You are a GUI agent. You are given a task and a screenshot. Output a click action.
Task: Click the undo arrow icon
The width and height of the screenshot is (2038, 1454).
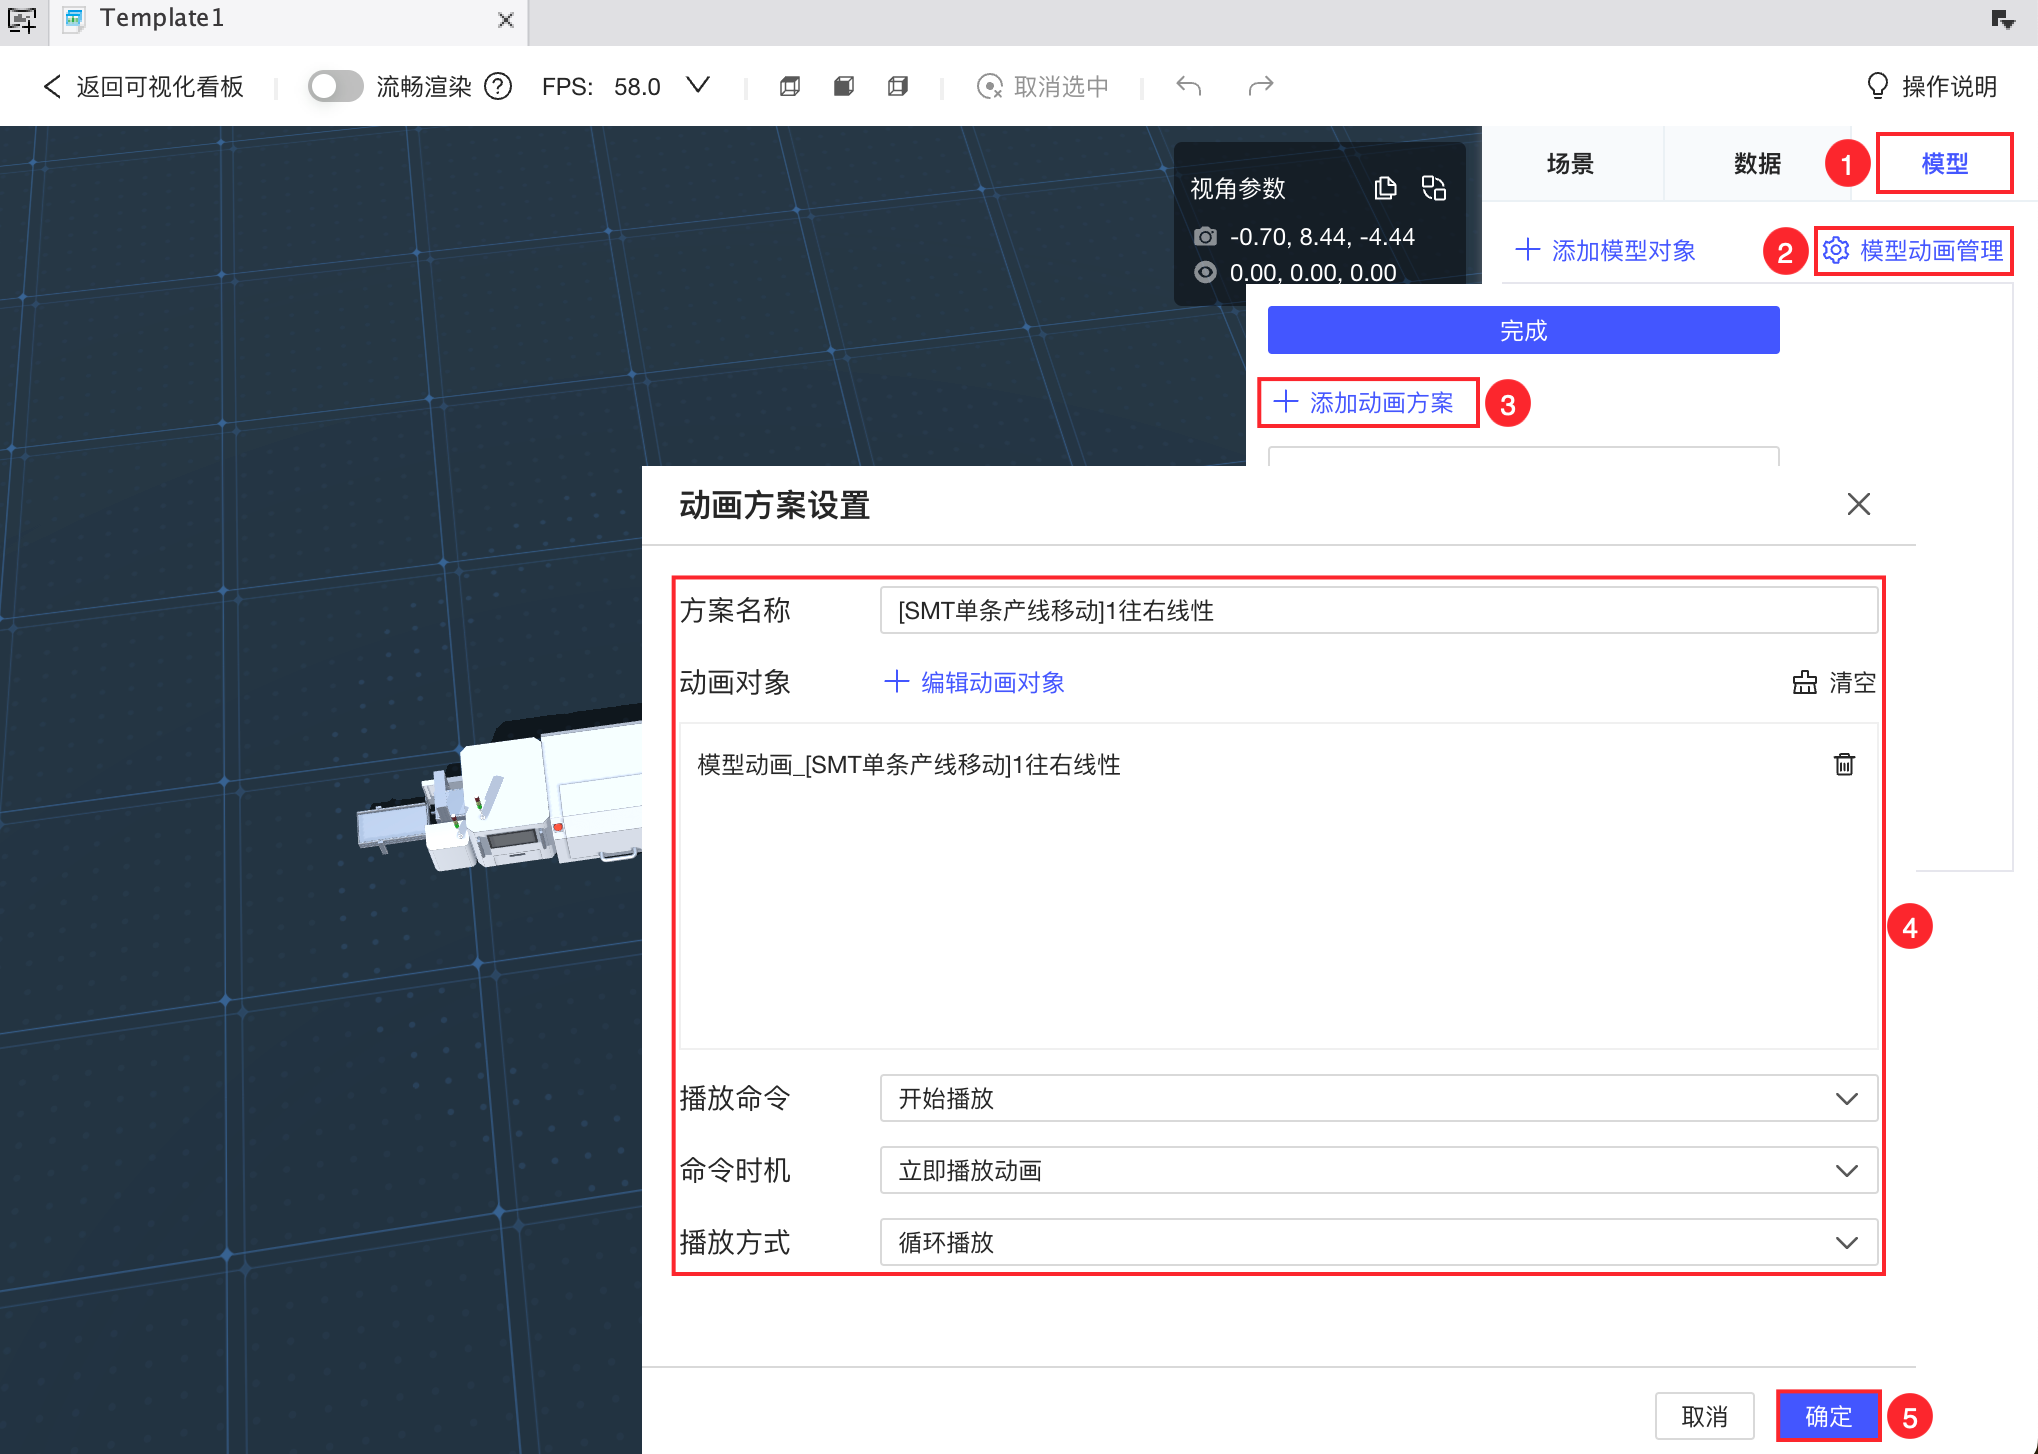click(x=1188, y=86)
